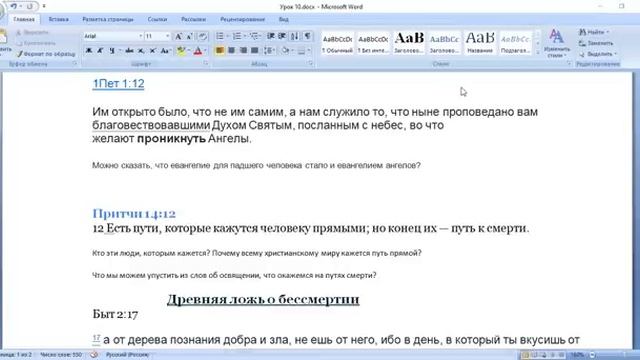Viewport: 640px width, 360px height.
Task: Click borders icon in paragraph group
Action: pos(301,51)
